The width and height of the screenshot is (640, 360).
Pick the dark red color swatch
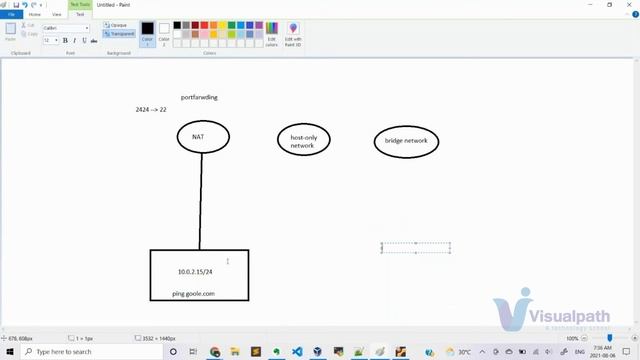tap(195, 25)
